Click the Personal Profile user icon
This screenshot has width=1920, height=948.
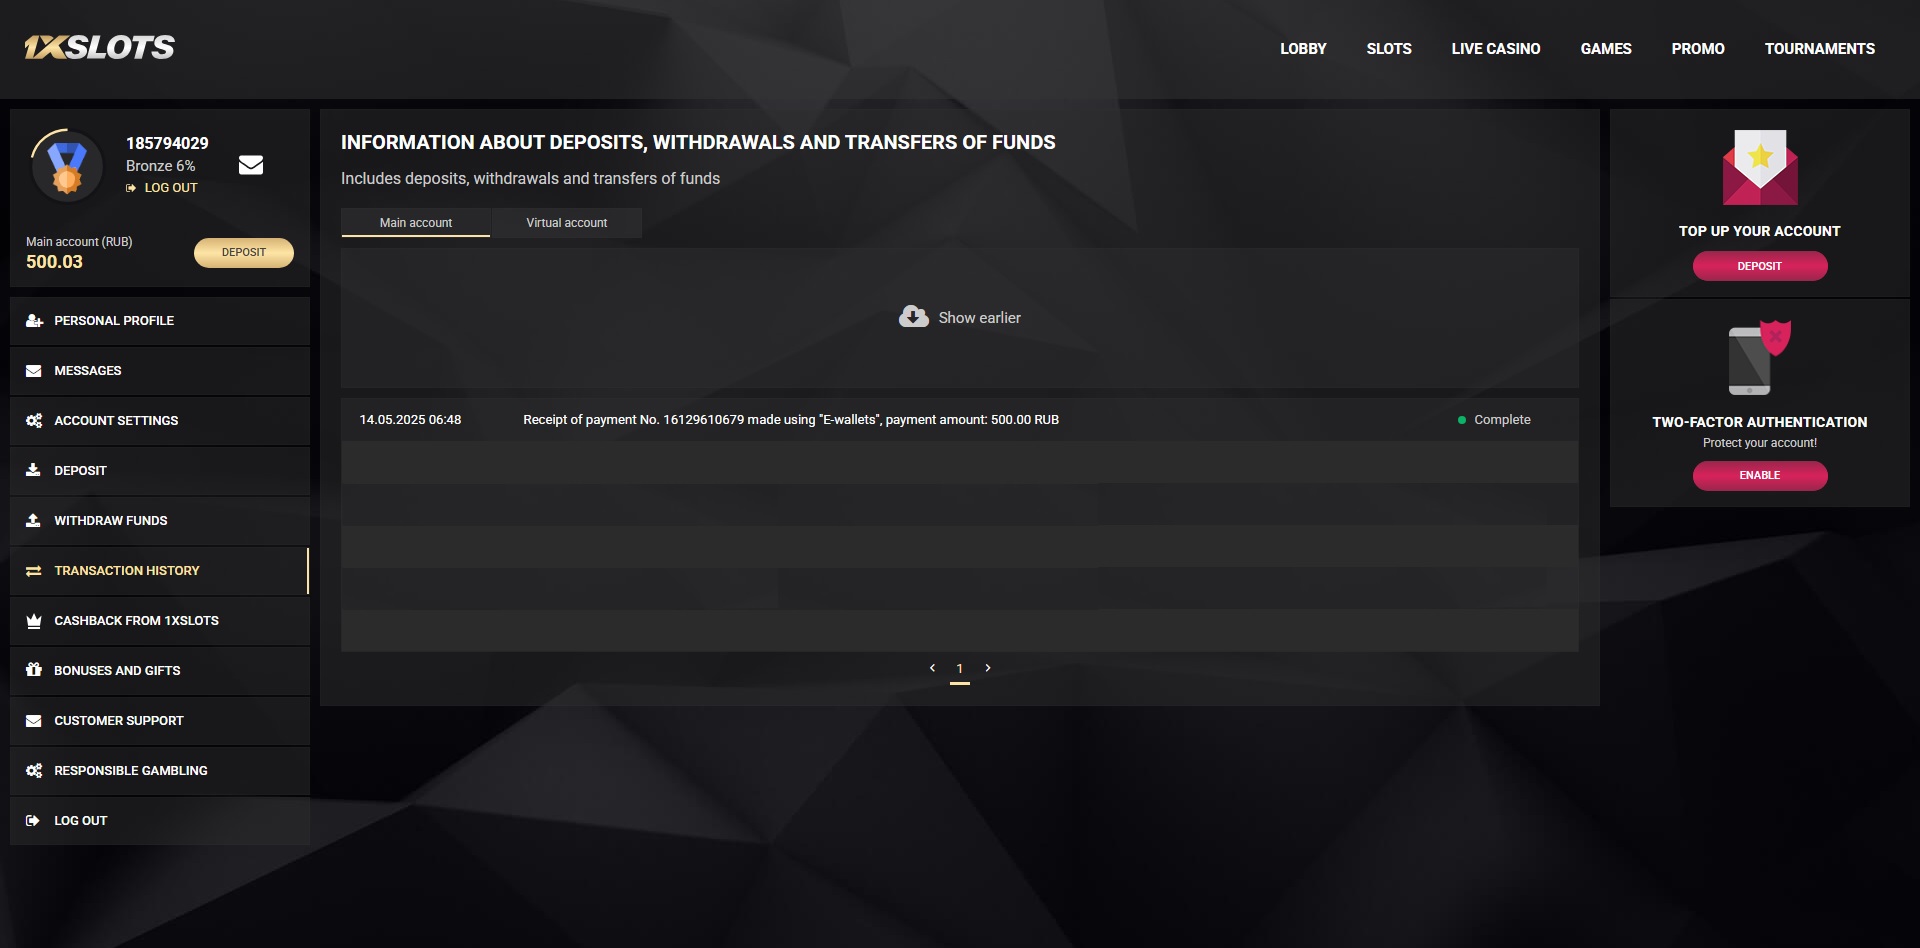tap(34, 321)
